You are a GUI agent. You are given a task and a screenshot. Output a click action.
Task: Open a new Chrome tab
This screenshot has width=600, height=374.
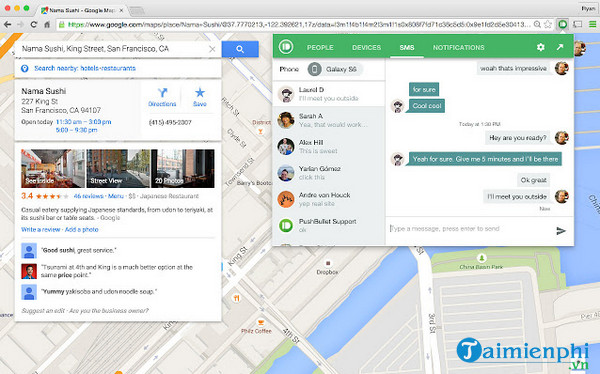coord(136,11)
